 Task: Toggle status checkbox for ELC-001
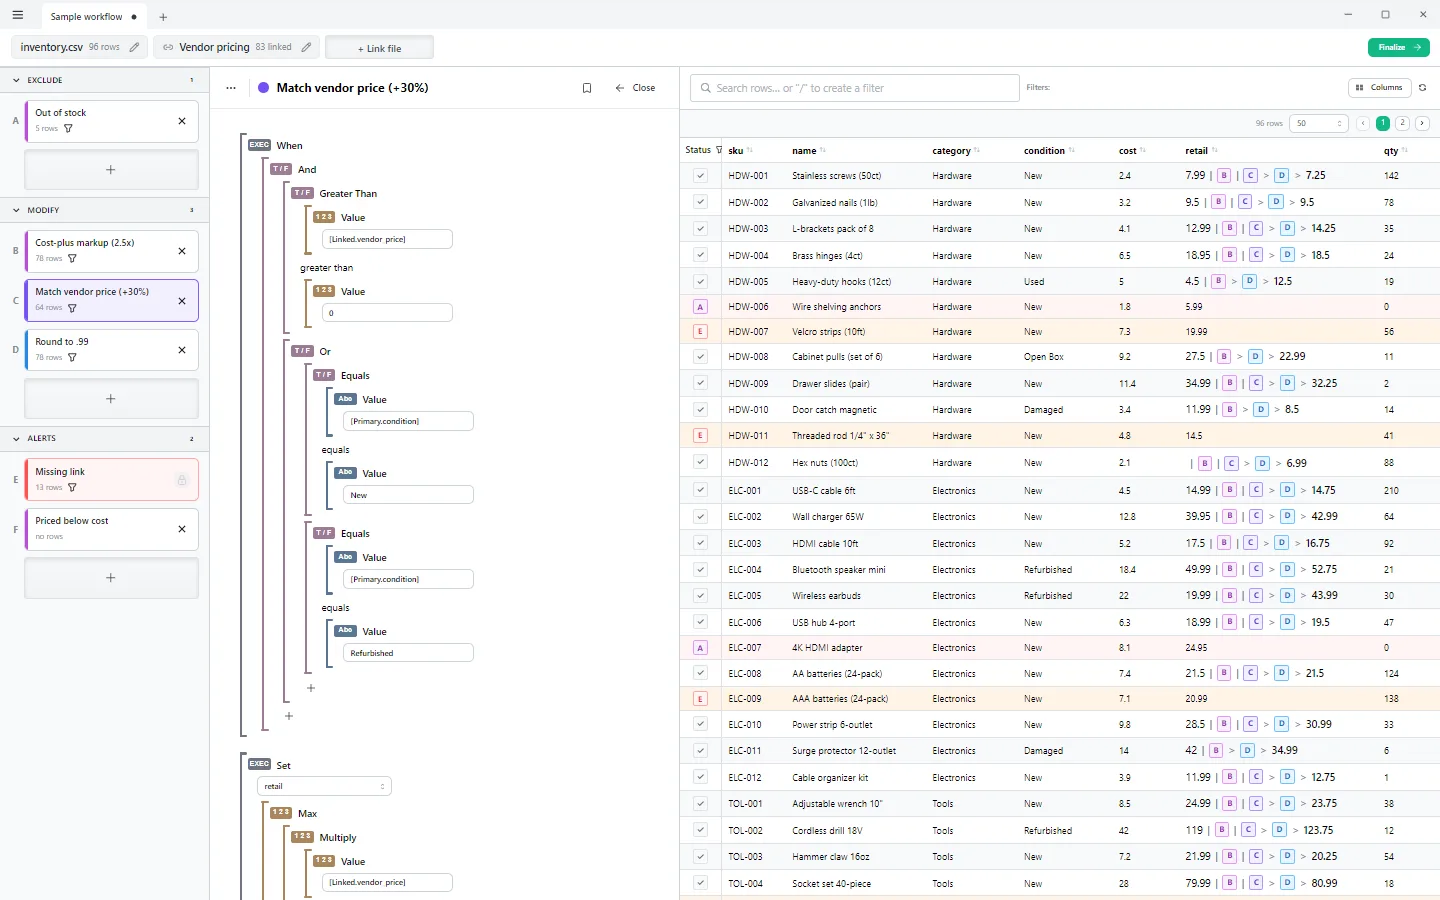[700, 490]
